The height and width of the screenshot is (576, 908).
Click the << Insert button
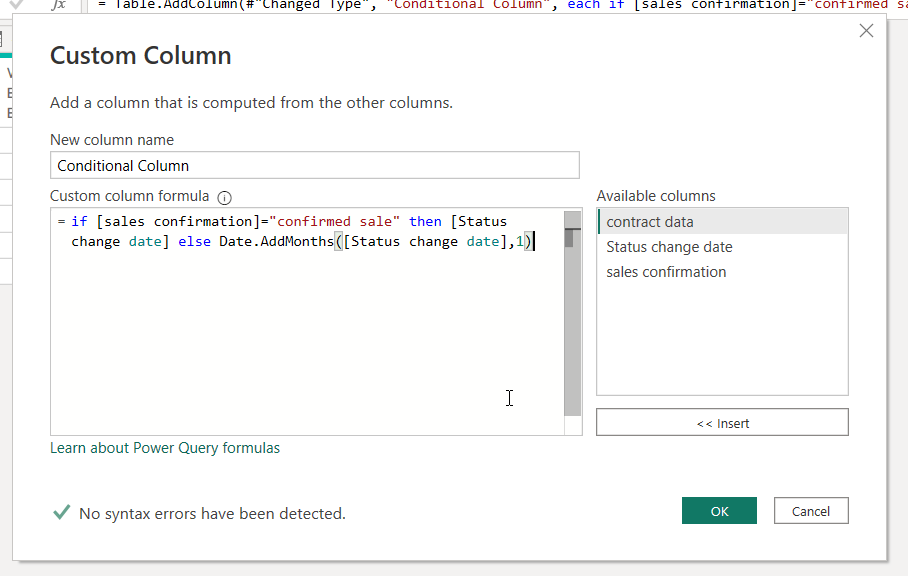[722, 423]
